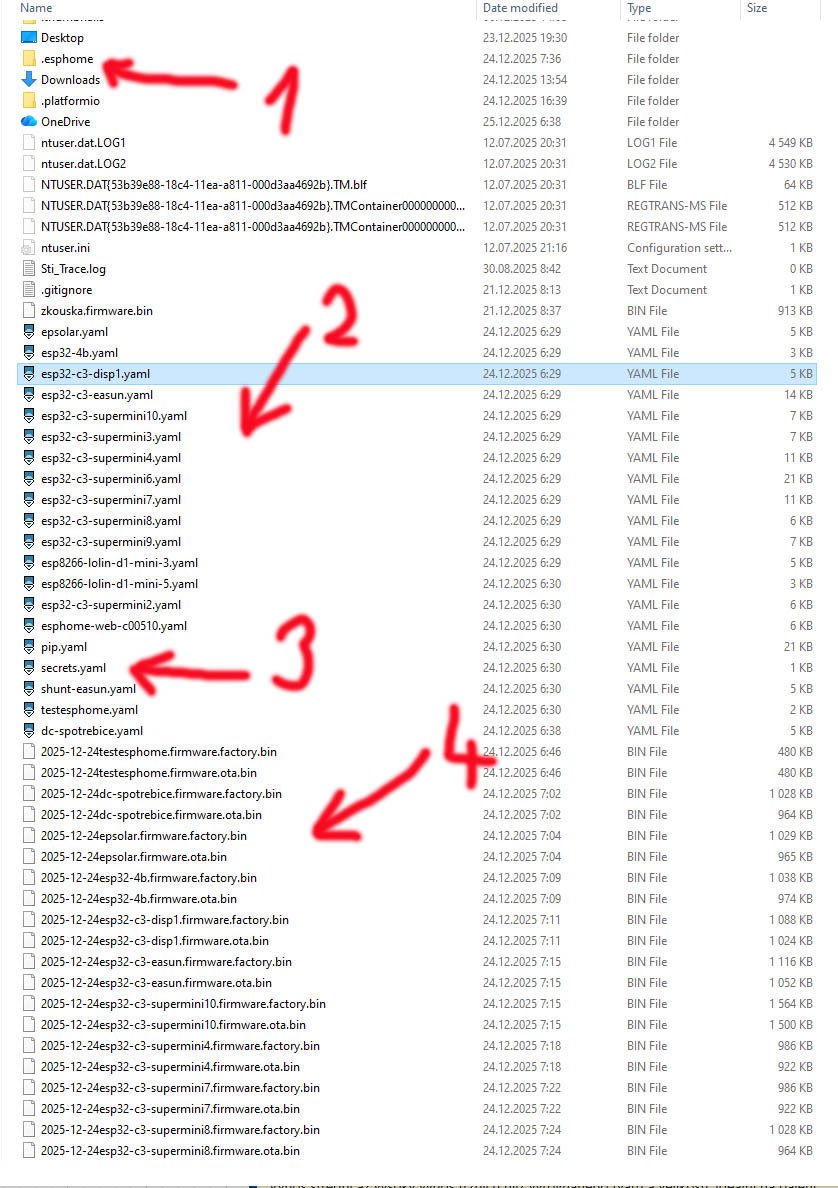Click the epsolar.yaml file icon
This screenshot has width=838, height=1188.
tap(29, 332)
